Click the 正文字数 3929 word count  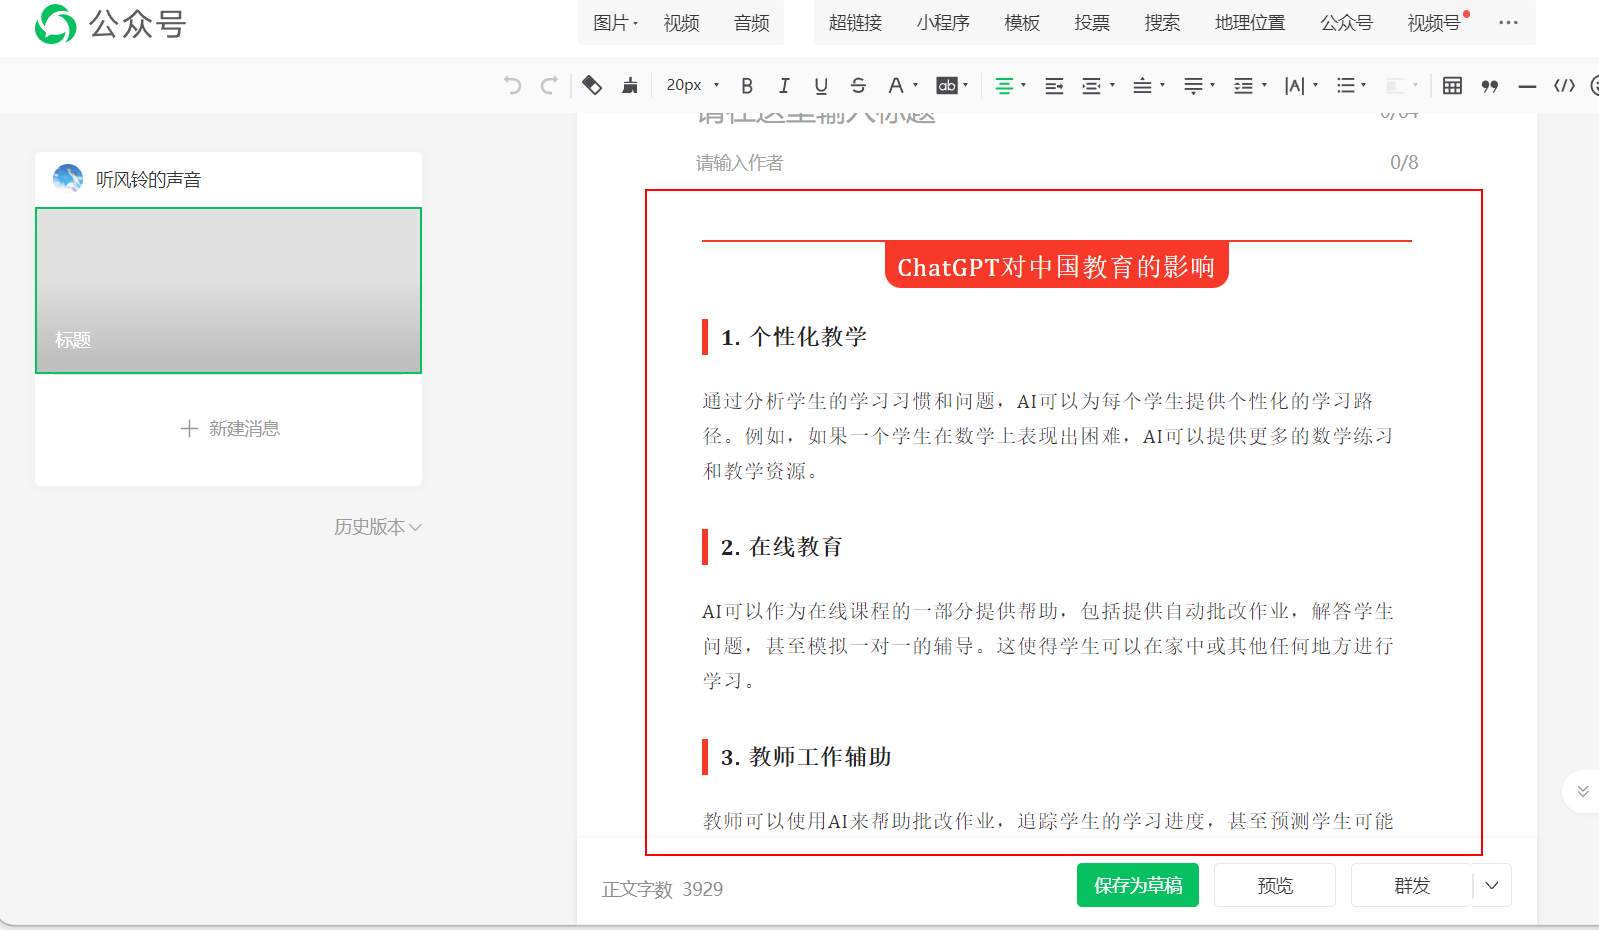coord(662,889)
